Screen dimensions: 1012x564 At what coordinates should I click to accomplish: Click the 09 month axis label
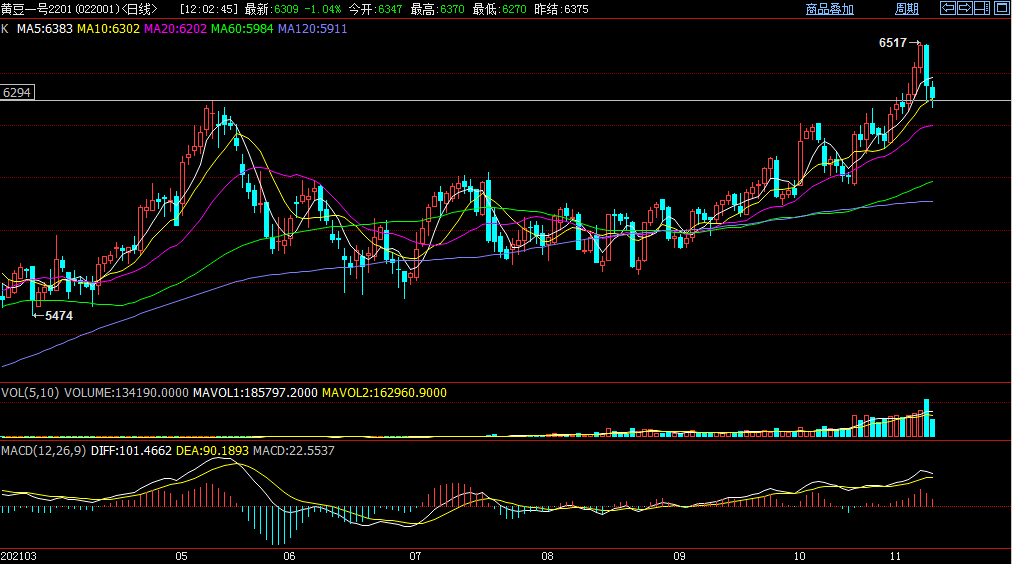[x=679, y=556]
